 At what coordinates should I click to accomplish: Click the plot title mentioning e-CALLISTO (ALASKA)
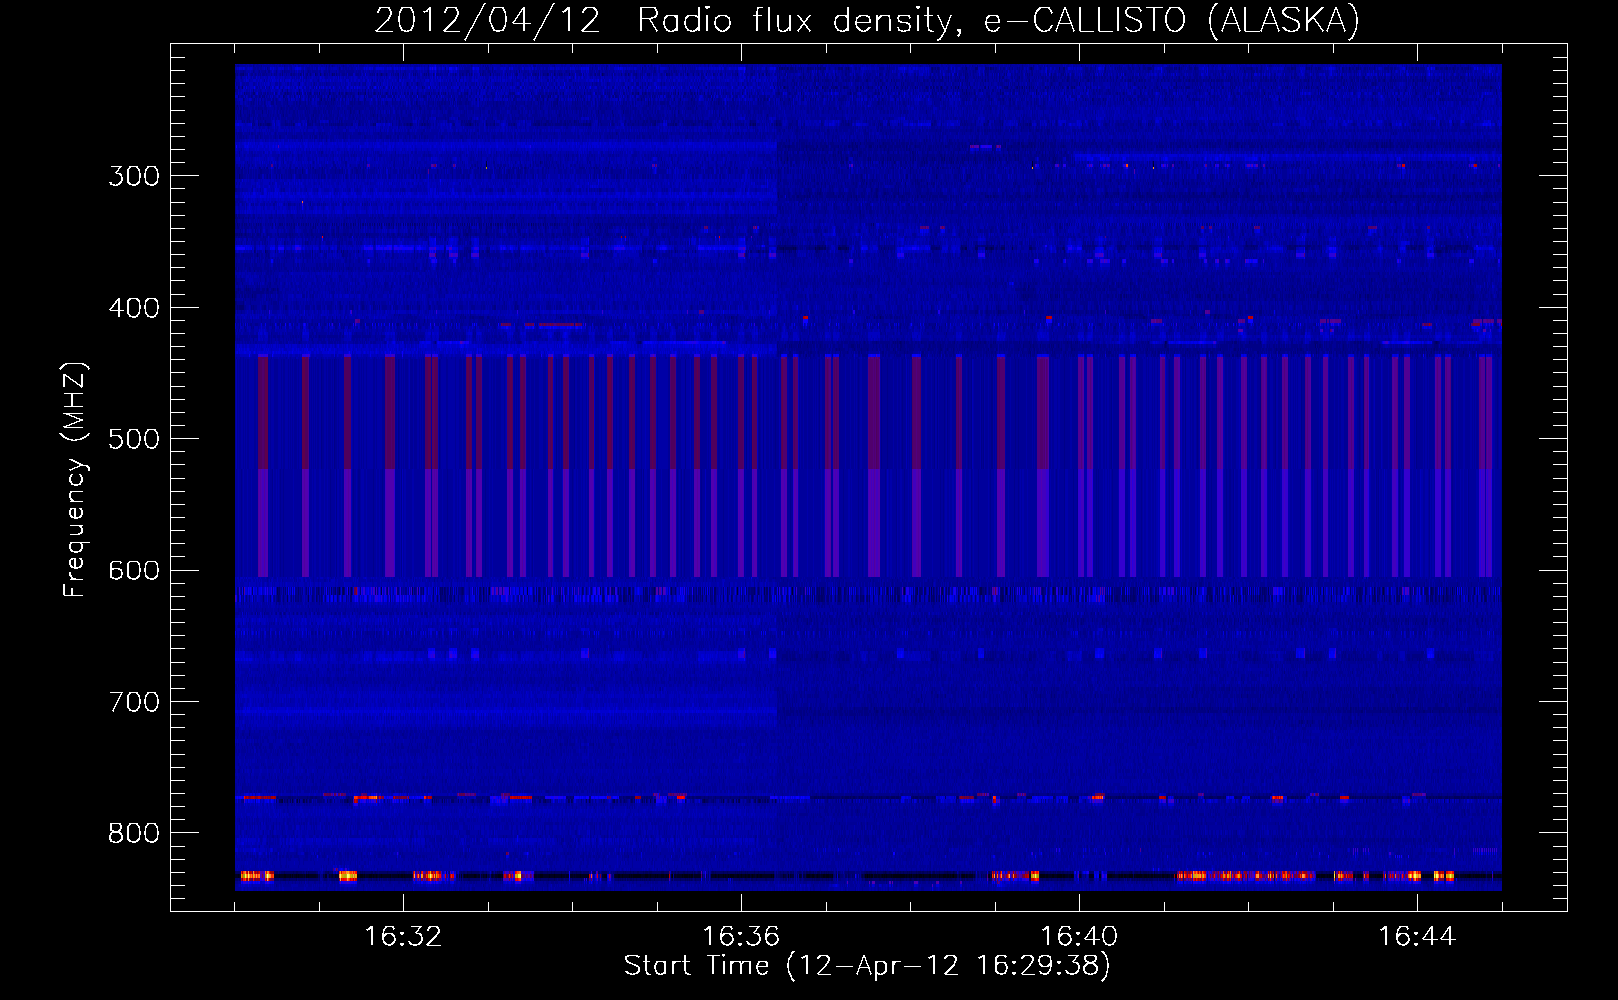tap(867, 20)
